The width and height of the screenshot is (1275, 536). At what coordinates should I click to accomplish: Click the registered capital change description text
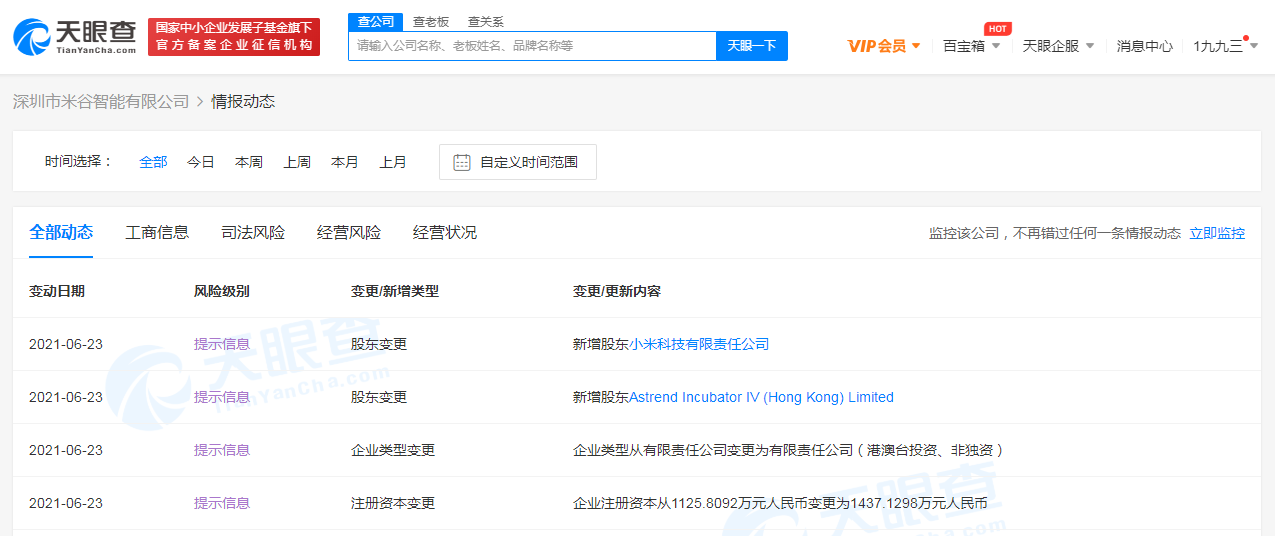[x=780, y=503]
